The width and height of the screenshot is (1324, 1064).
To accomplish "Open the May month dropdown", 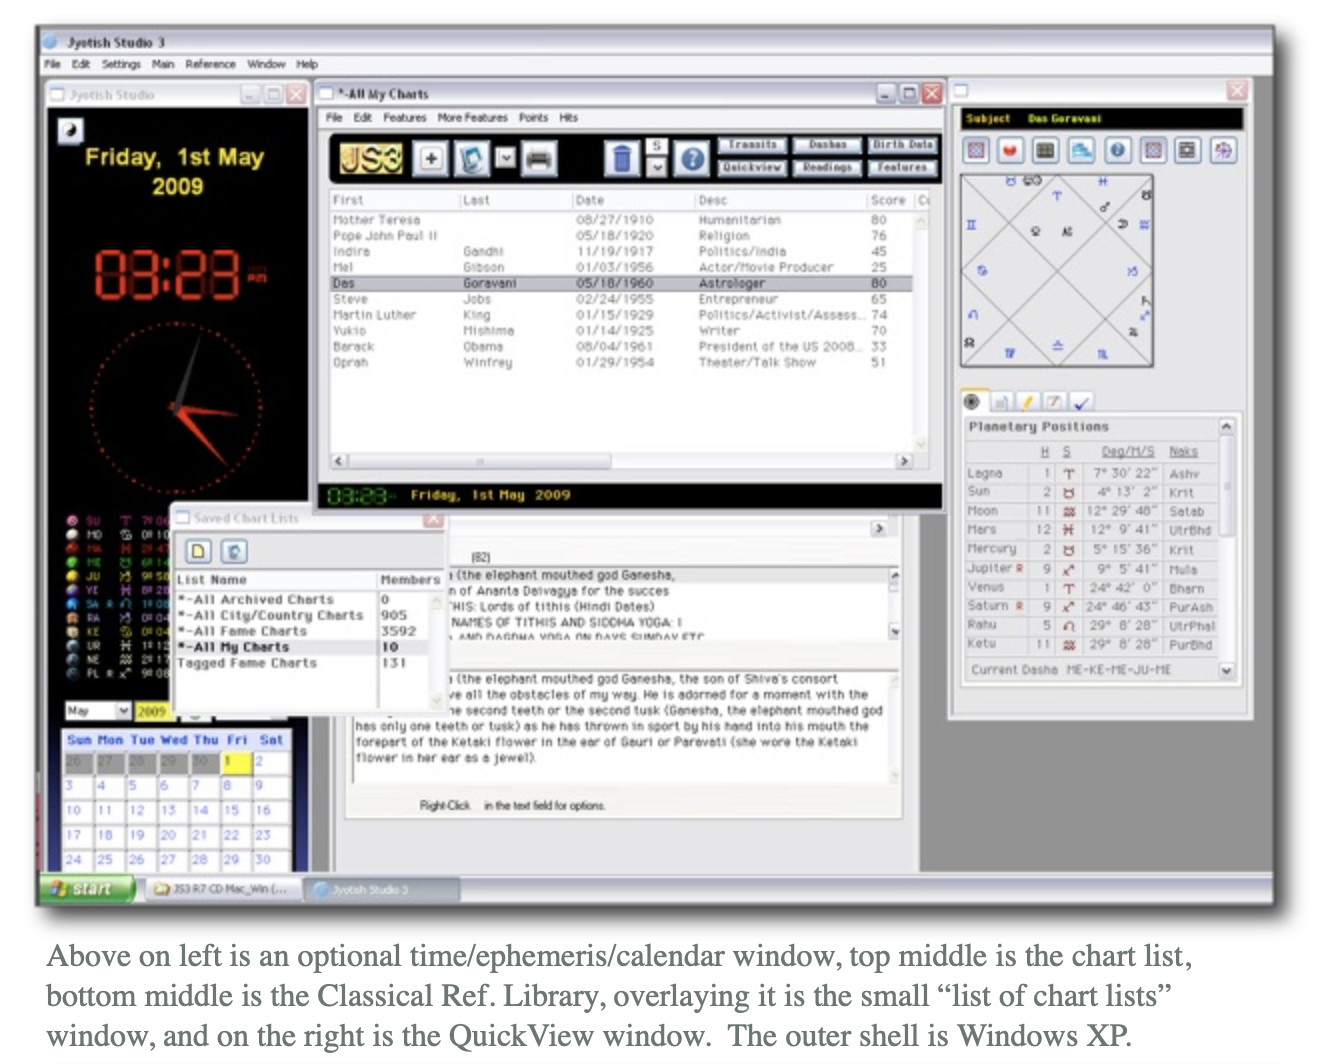I will coord(124,710).
